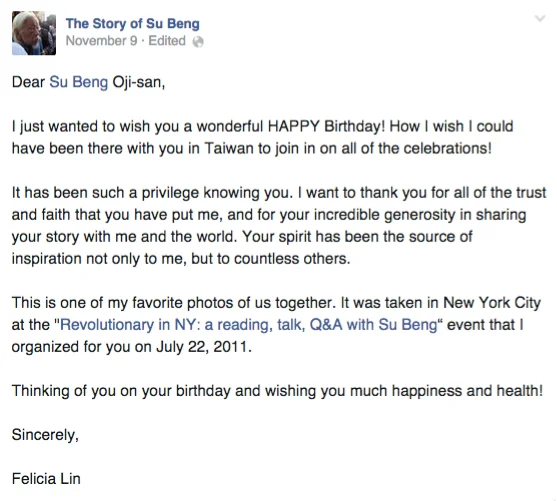Open The Story of Su Beng page name
Screen dimensions: 557x501
coord(133,23)
